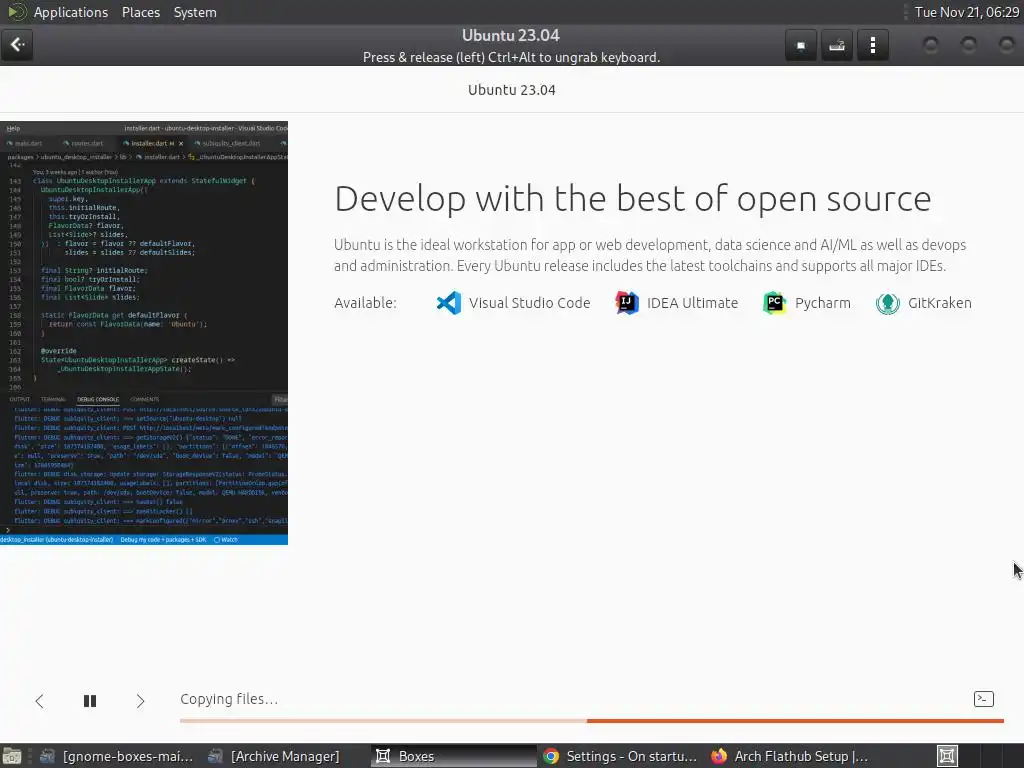Click the workspace switcher icon in taskbar

[x=947, y=756]
